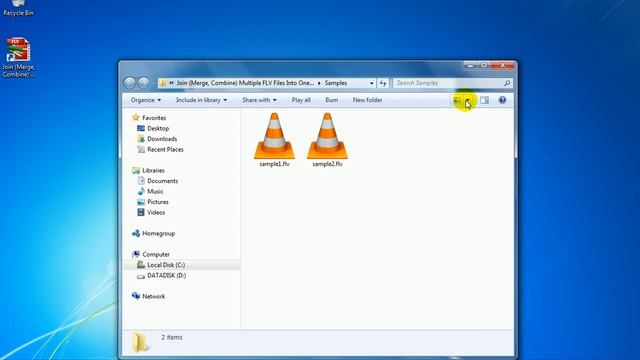
Task: Expand the breadcrumb arrow before Samples
Action: pos(319,83)
